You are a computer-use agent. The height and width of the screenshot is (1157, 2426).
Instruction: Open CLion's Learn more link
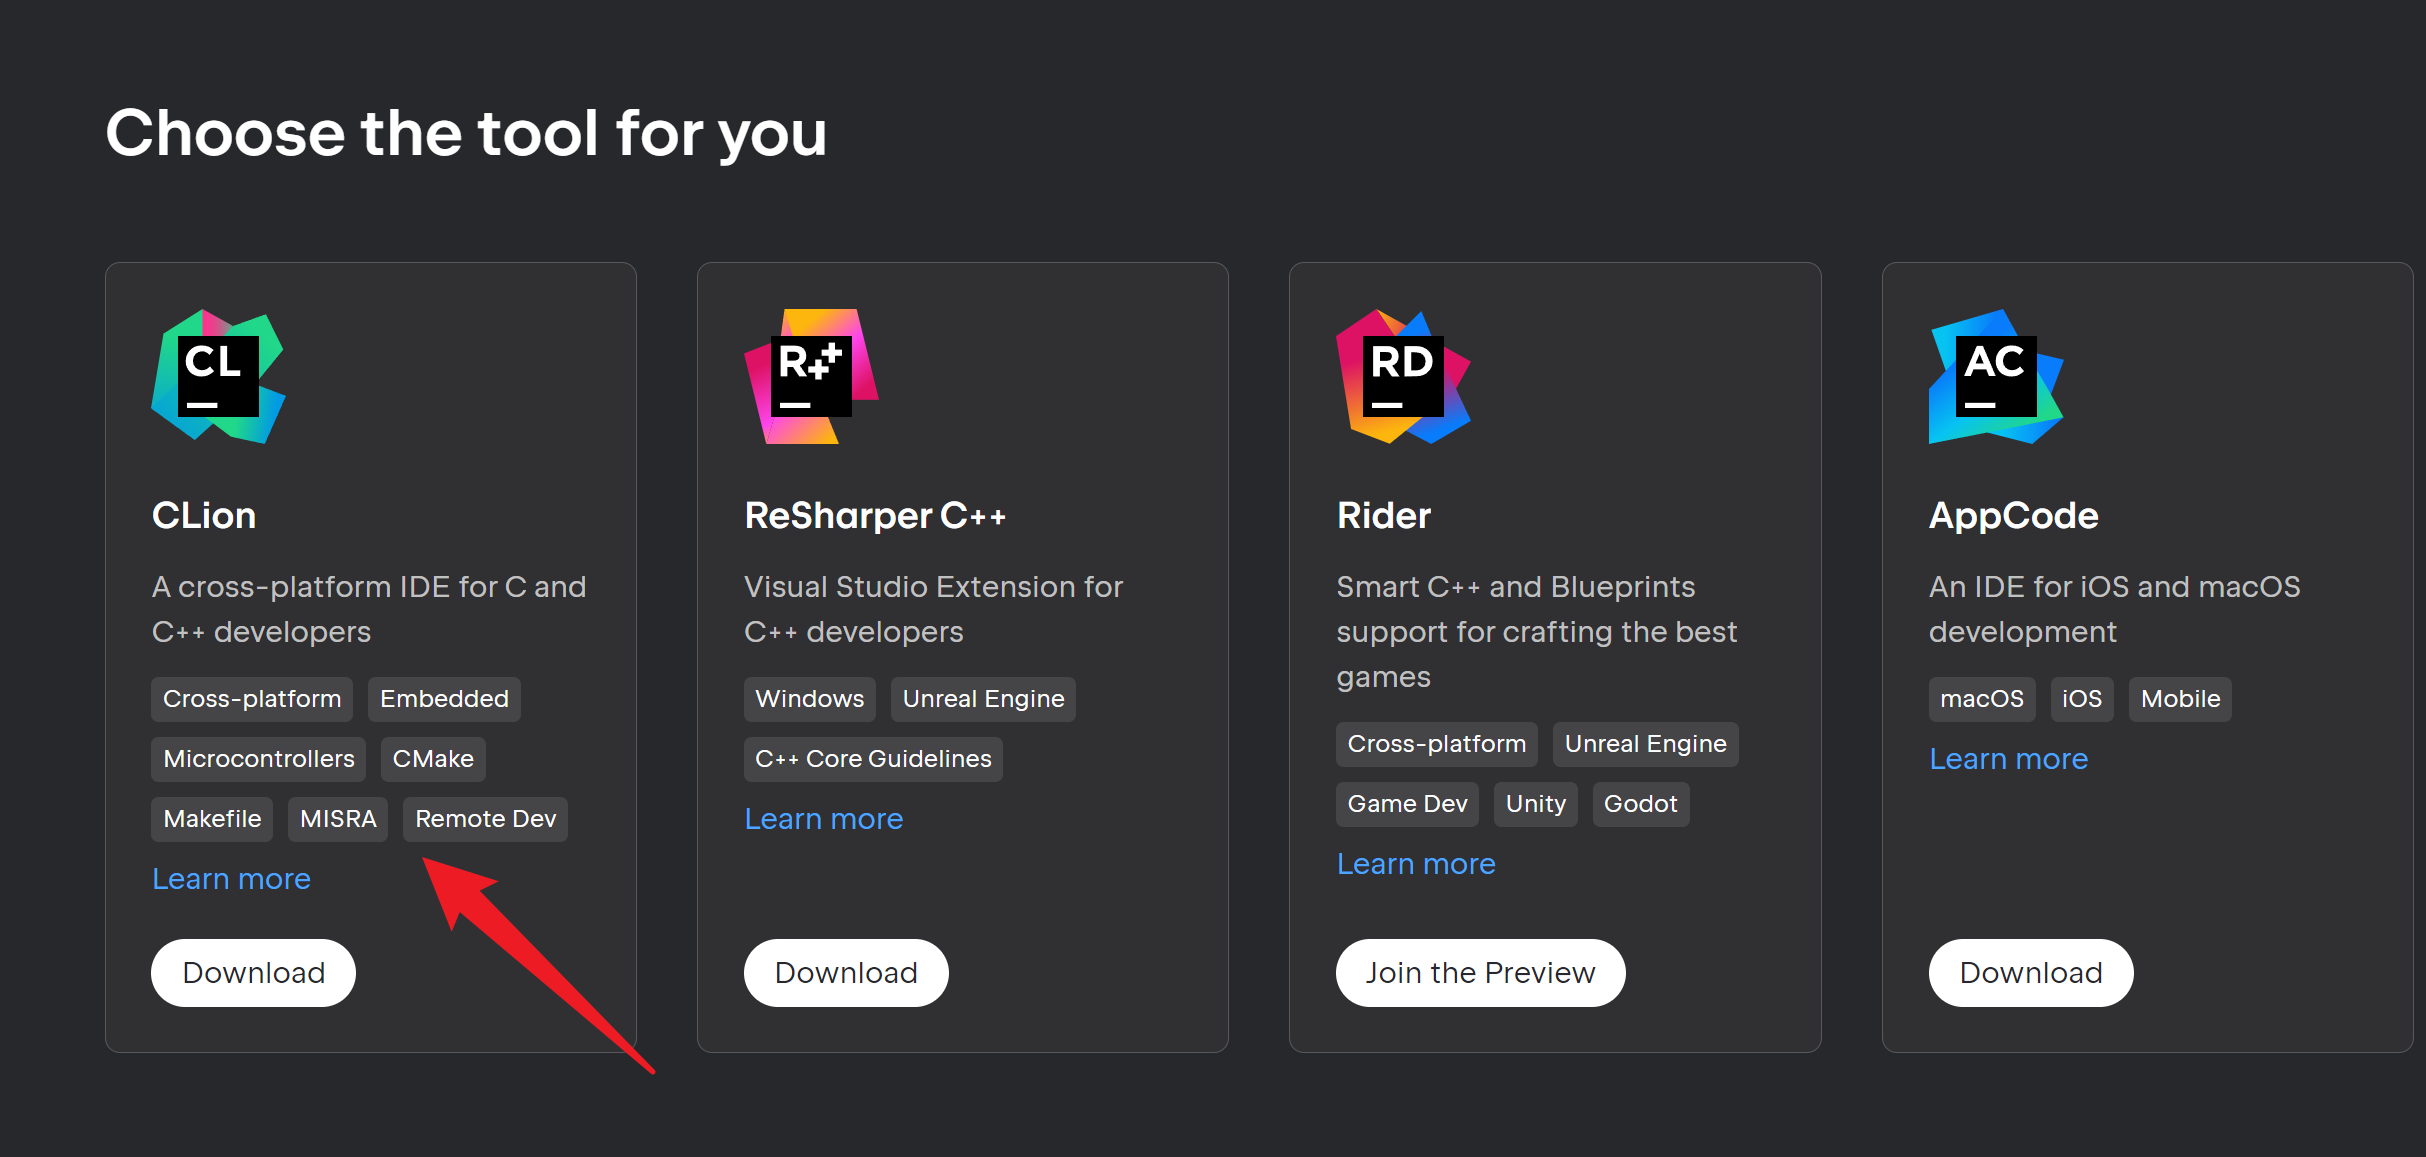231,879
